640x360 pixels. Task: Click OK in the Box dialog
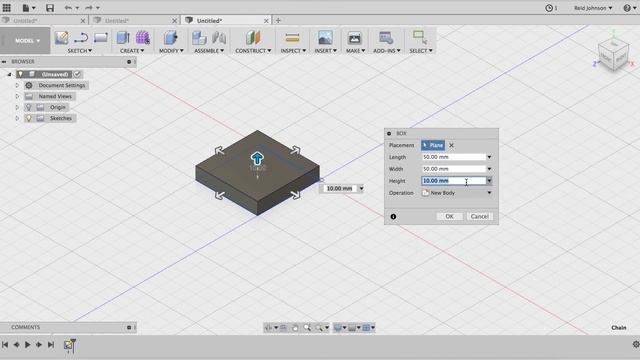(x=449, y=216)
